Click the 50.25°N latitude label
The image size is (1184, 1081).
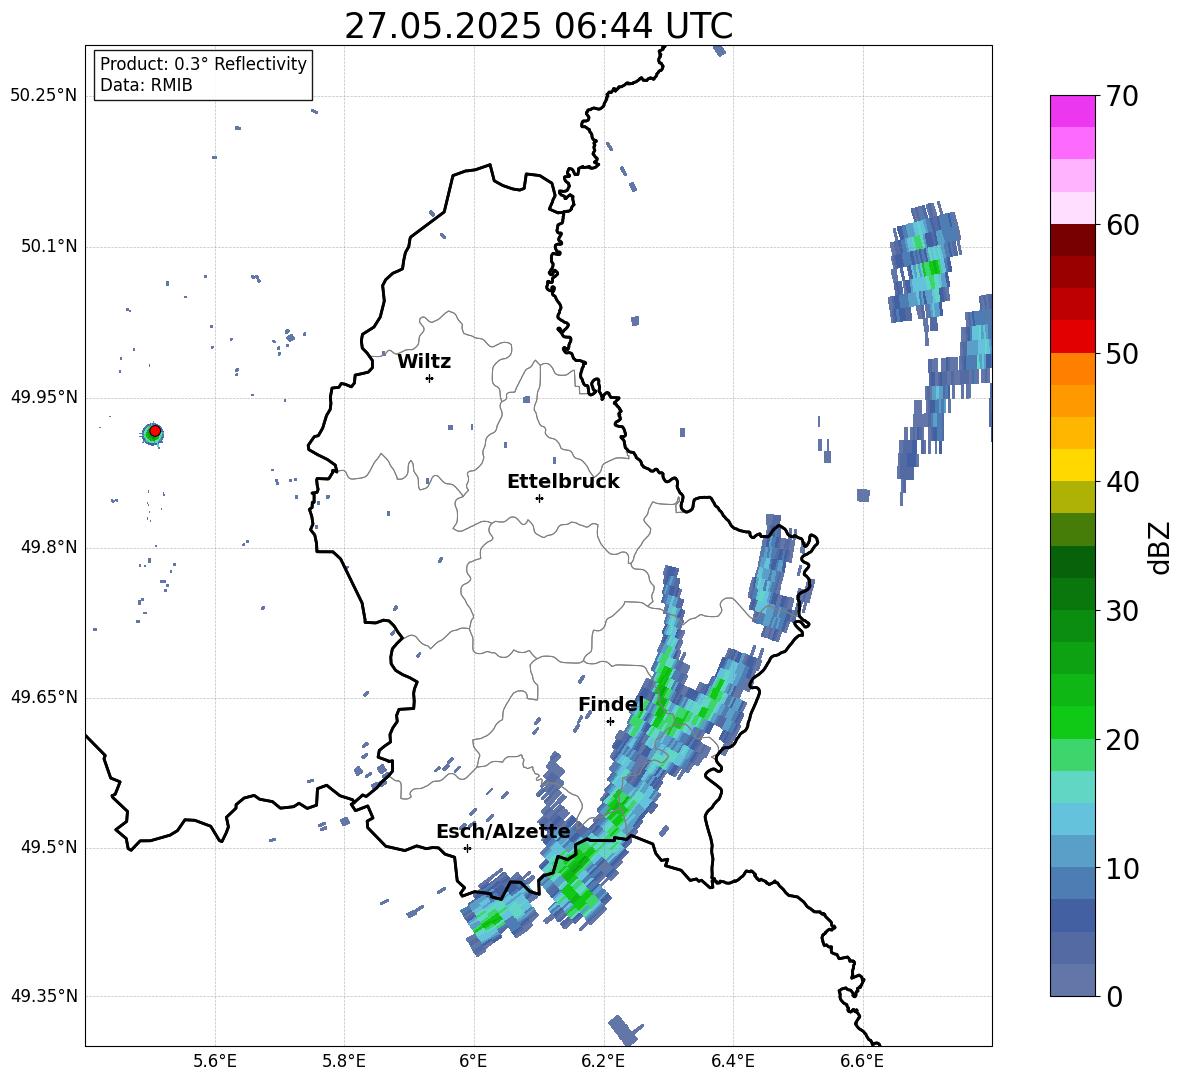point(44,96)
